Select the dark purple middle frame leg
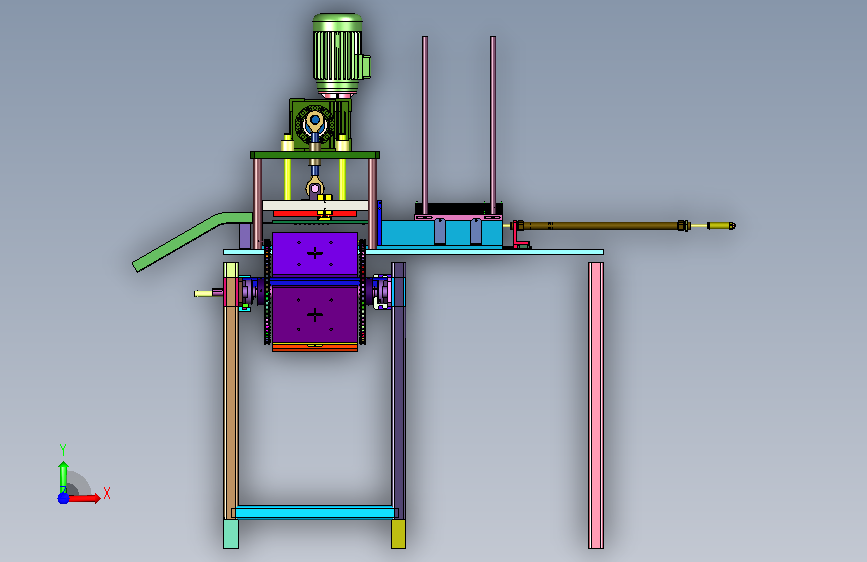This screenshot has height=562, width=867. coord(398,391)
